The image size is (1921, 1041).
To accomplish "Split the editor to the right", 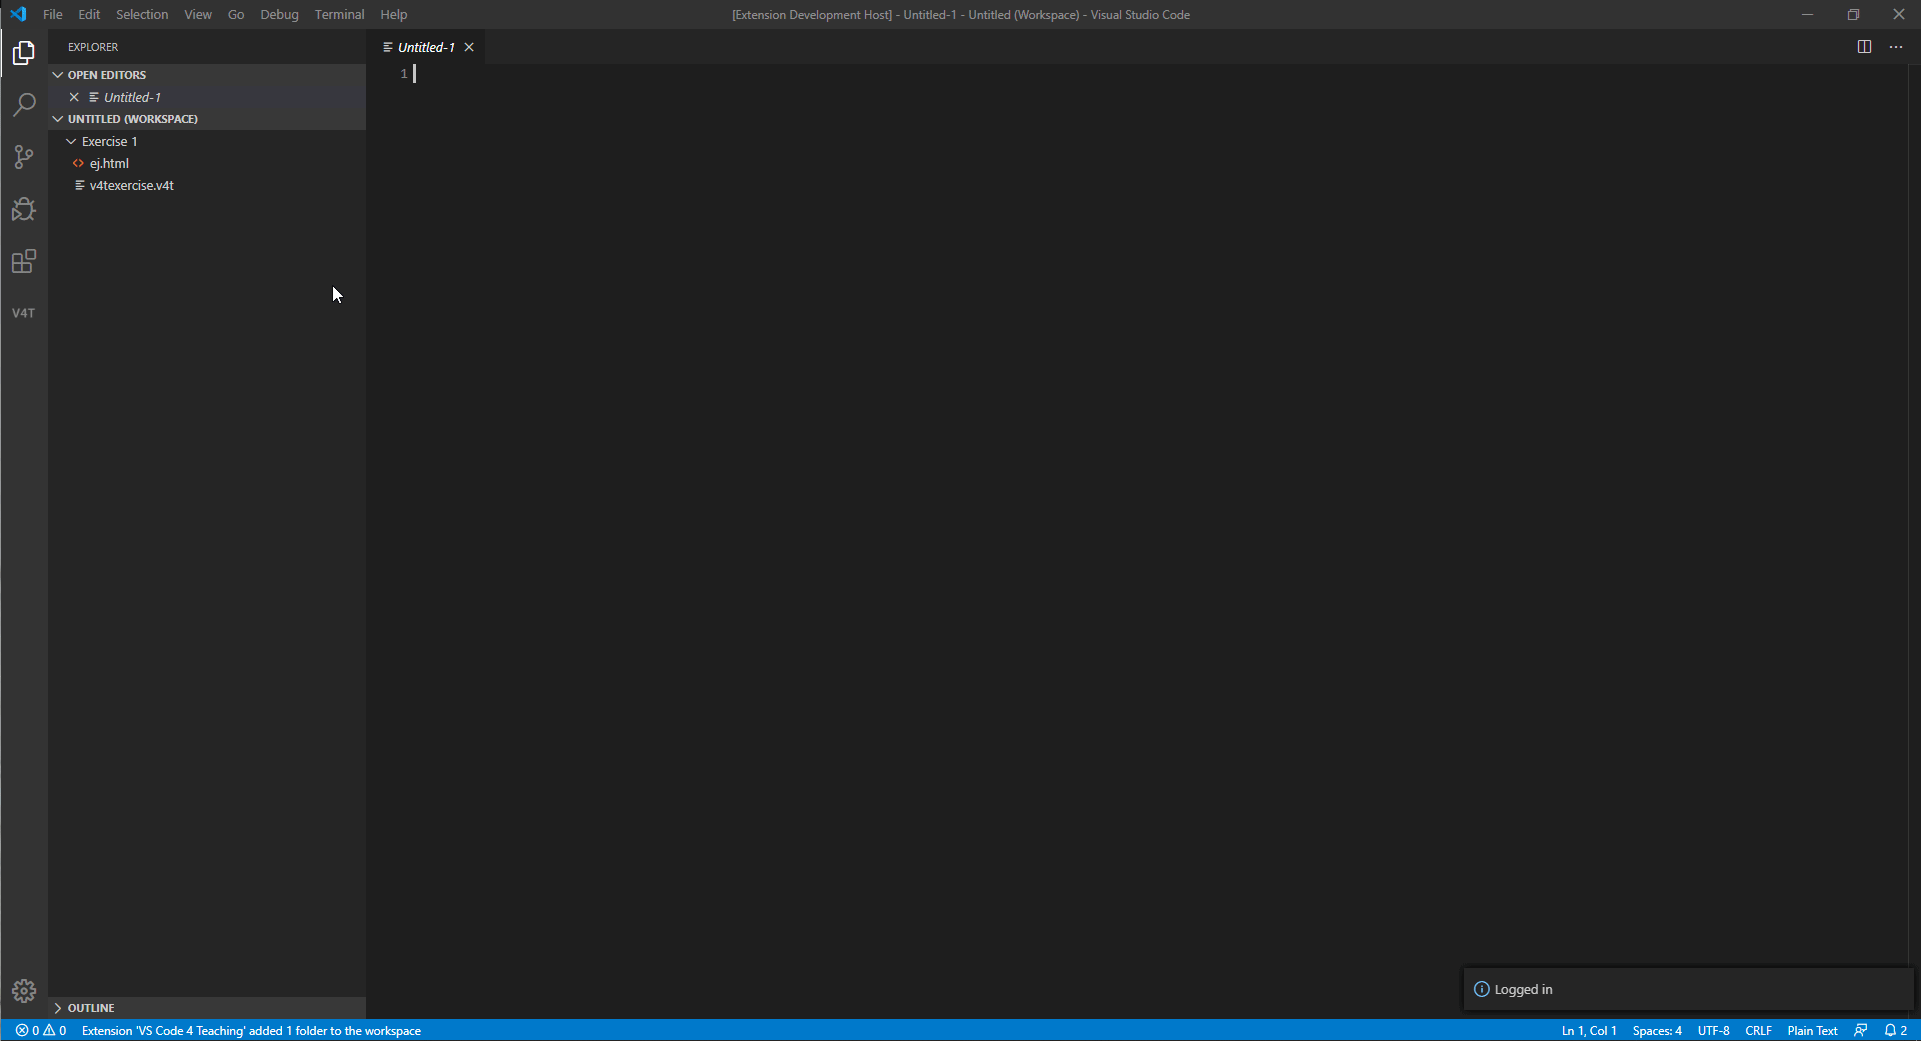I will [x=1864, y=47].
